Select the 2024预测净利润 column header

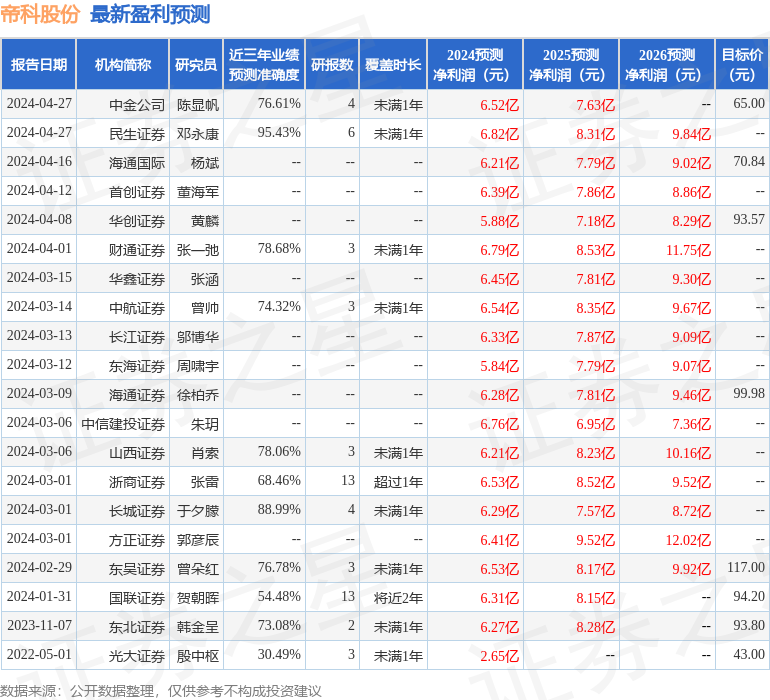point(475,64)
